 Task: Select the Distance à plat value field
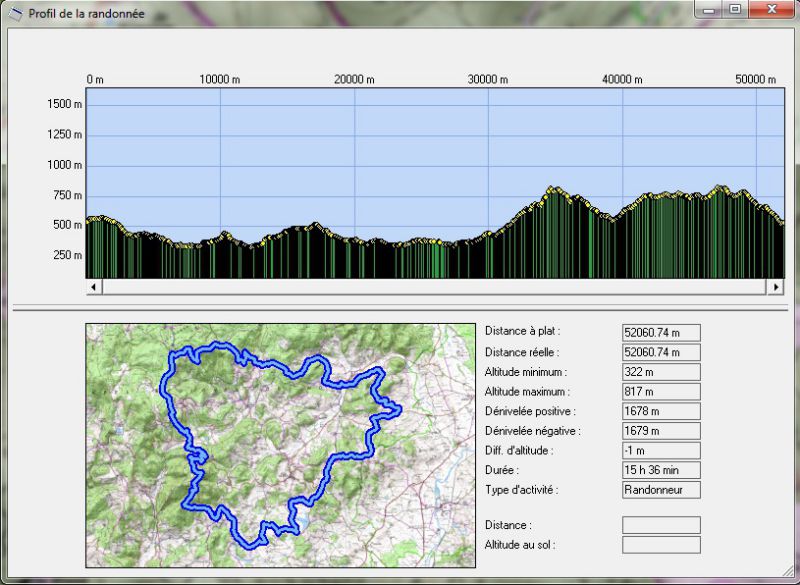(x=661, y=332)
